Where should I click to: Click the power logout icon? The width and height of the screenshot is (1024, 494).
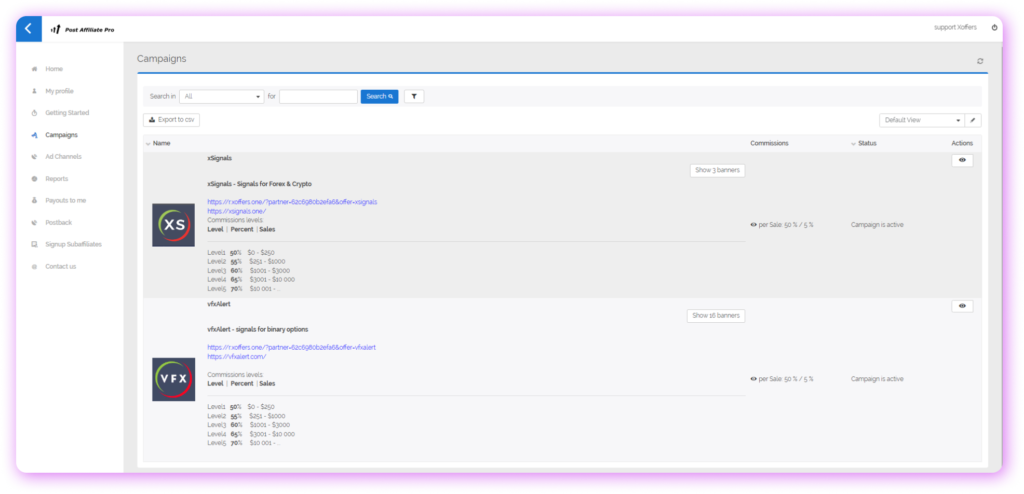pyautogui.click(x=994, y=28)
